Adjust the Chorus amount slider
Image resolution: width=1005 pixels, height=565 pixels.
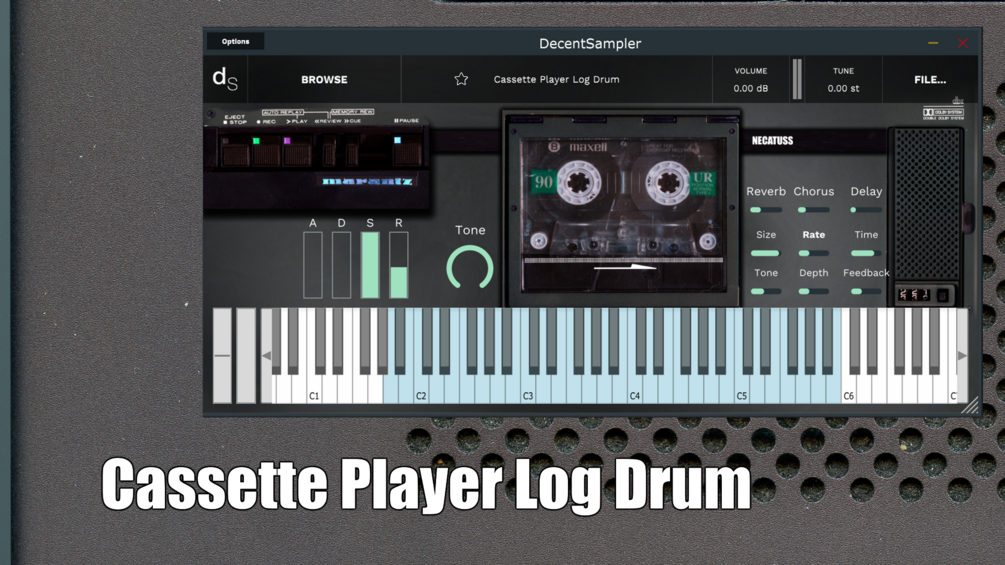click(813, 210)
